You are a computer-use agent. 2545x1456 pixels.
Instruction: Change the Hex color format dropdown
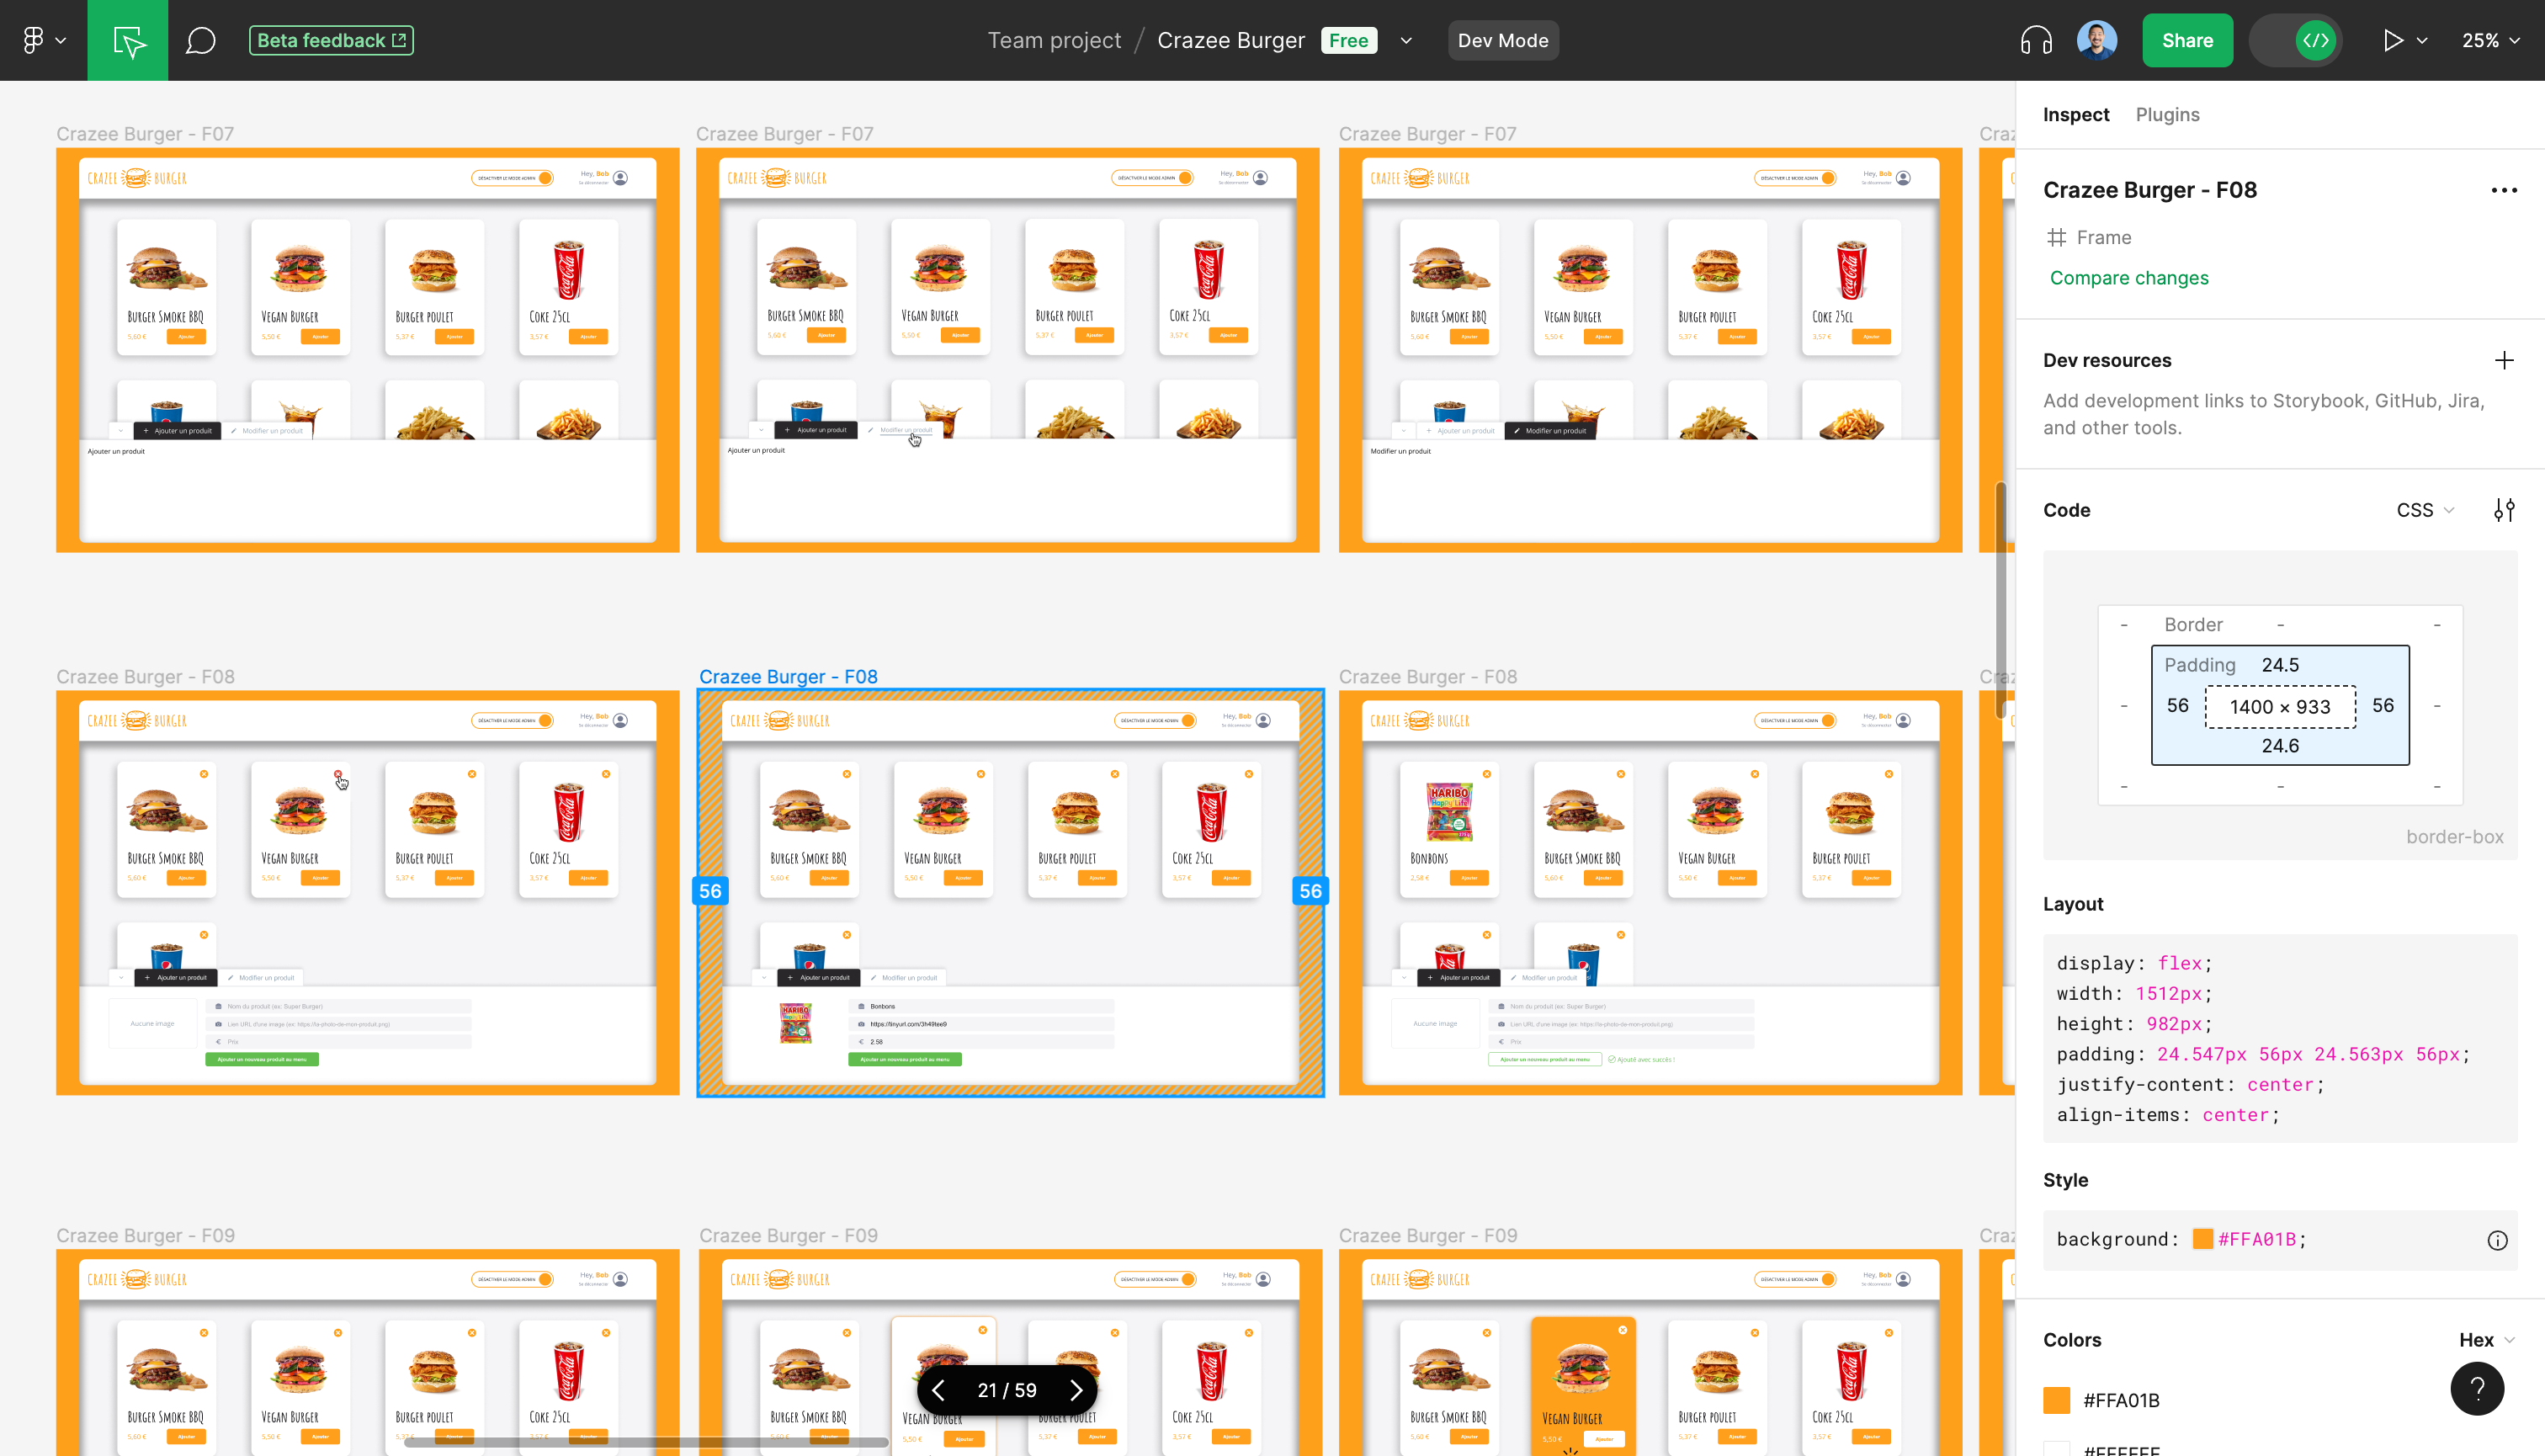pos(2486,1340)
